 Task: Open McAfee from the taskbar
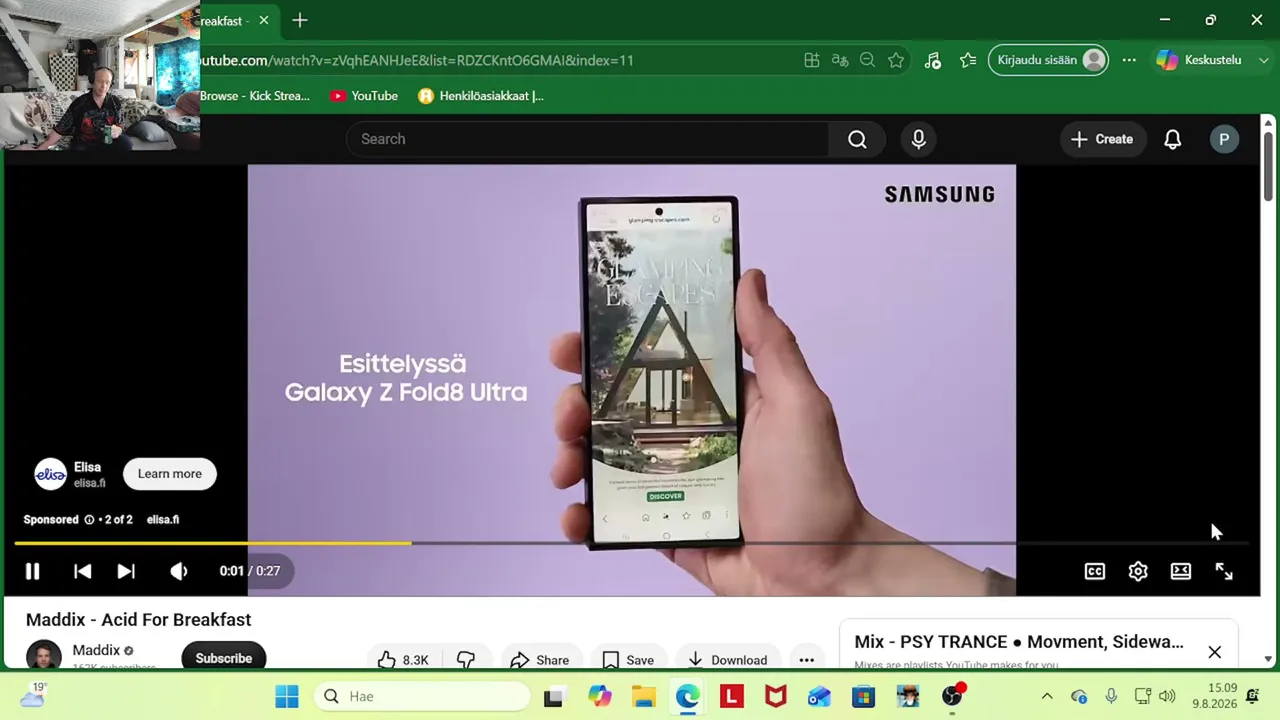[x=776, y=696]
